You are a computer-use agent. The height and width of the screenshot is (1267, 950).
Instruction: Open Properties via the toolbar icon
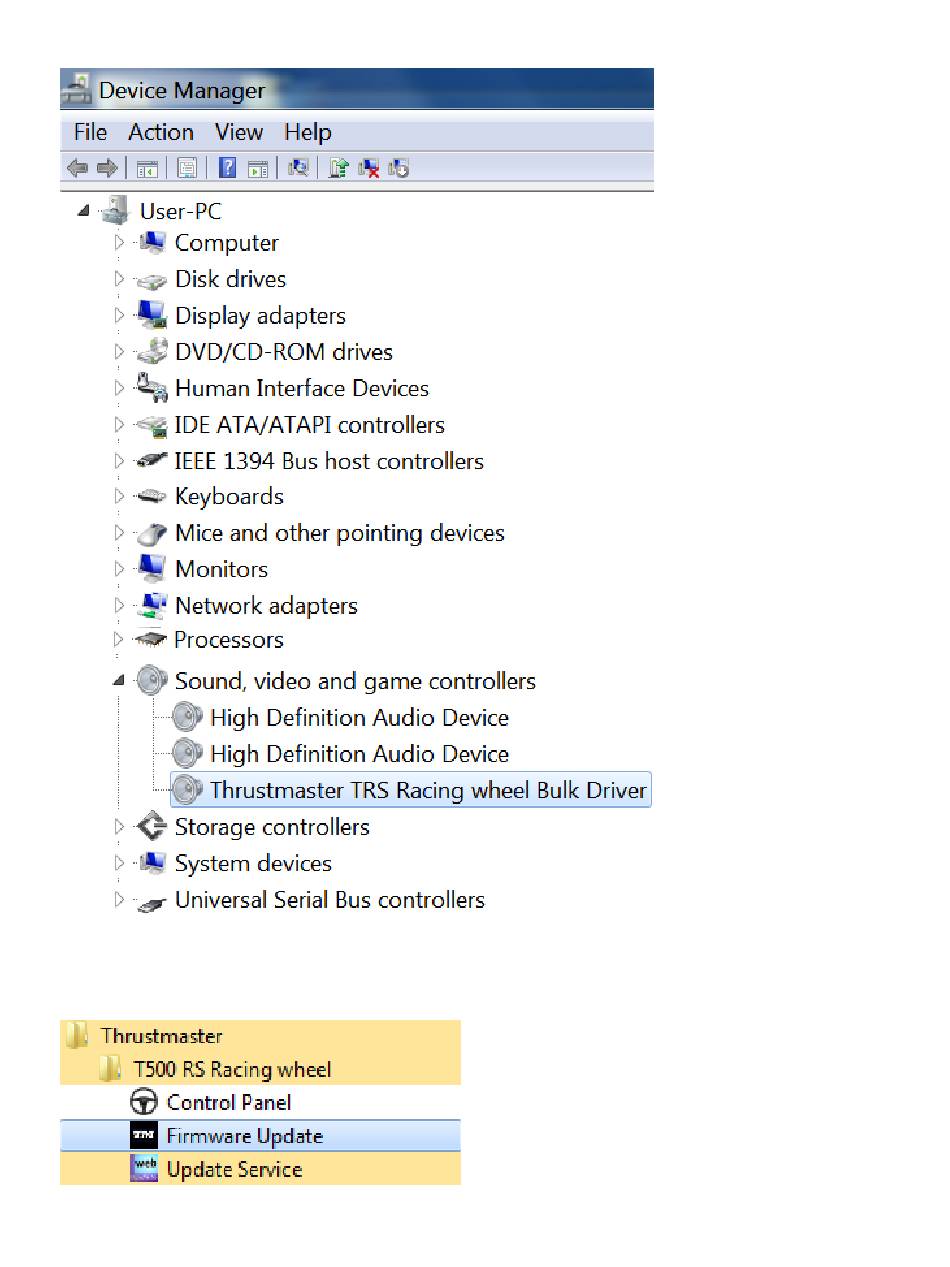pyautogui.click(x=187, y=169)
